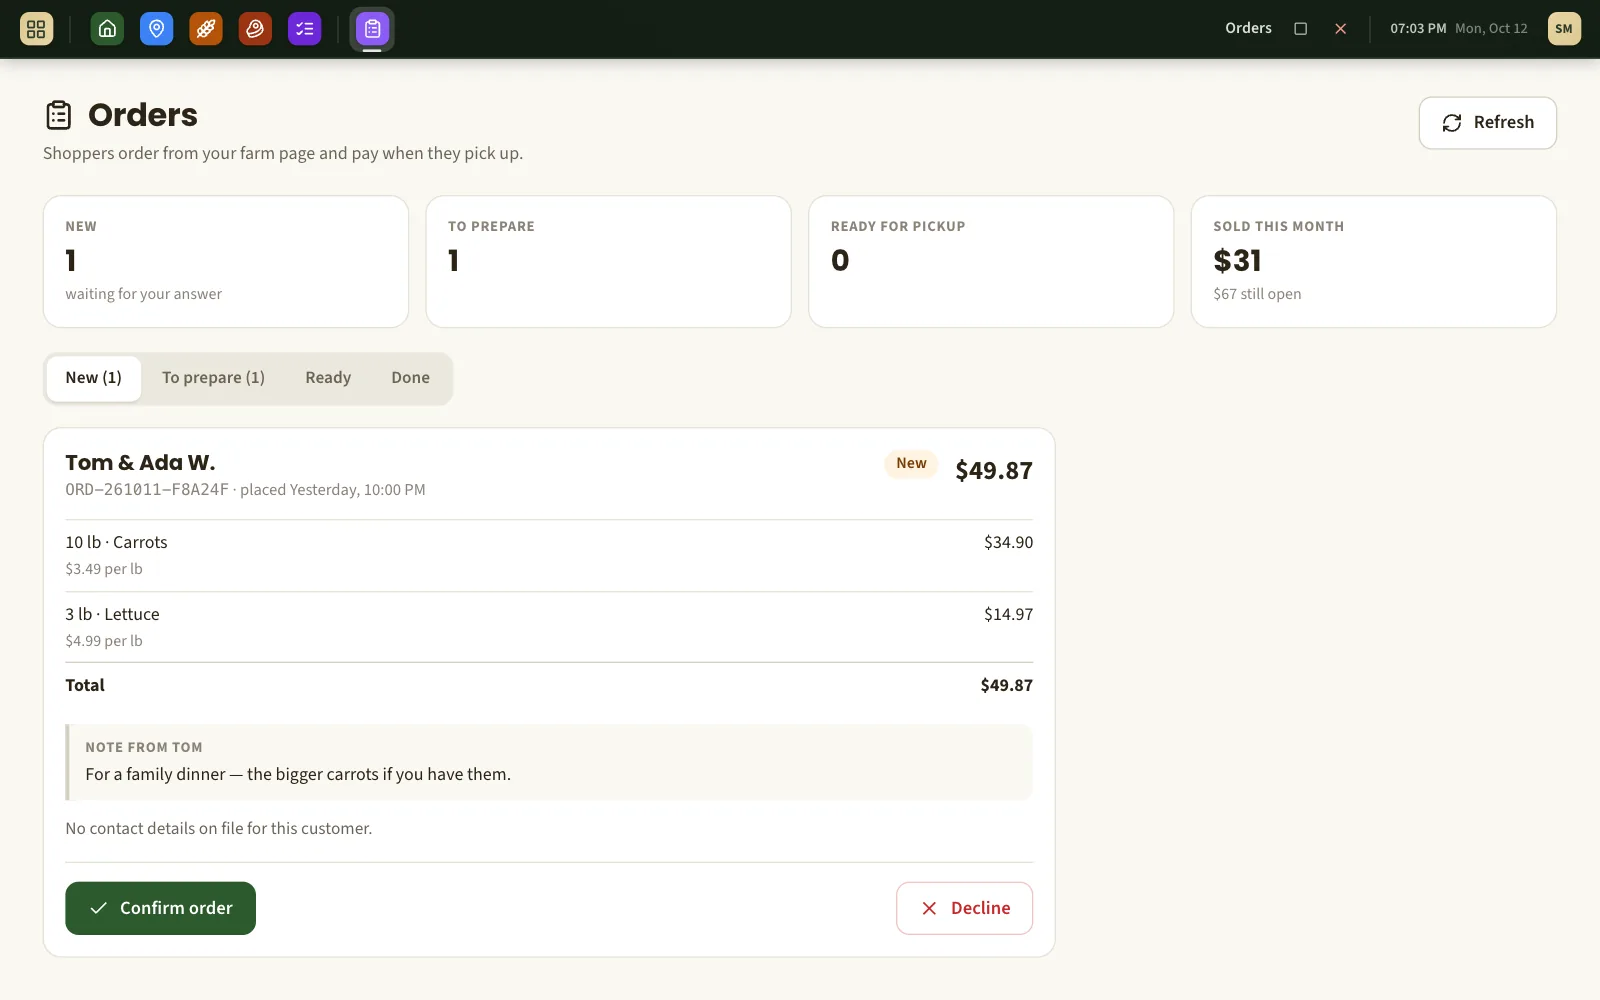The height and width of the screenshot is (1000, 1600).
Task: Switch to the New (1) tab
Action: 94,378
